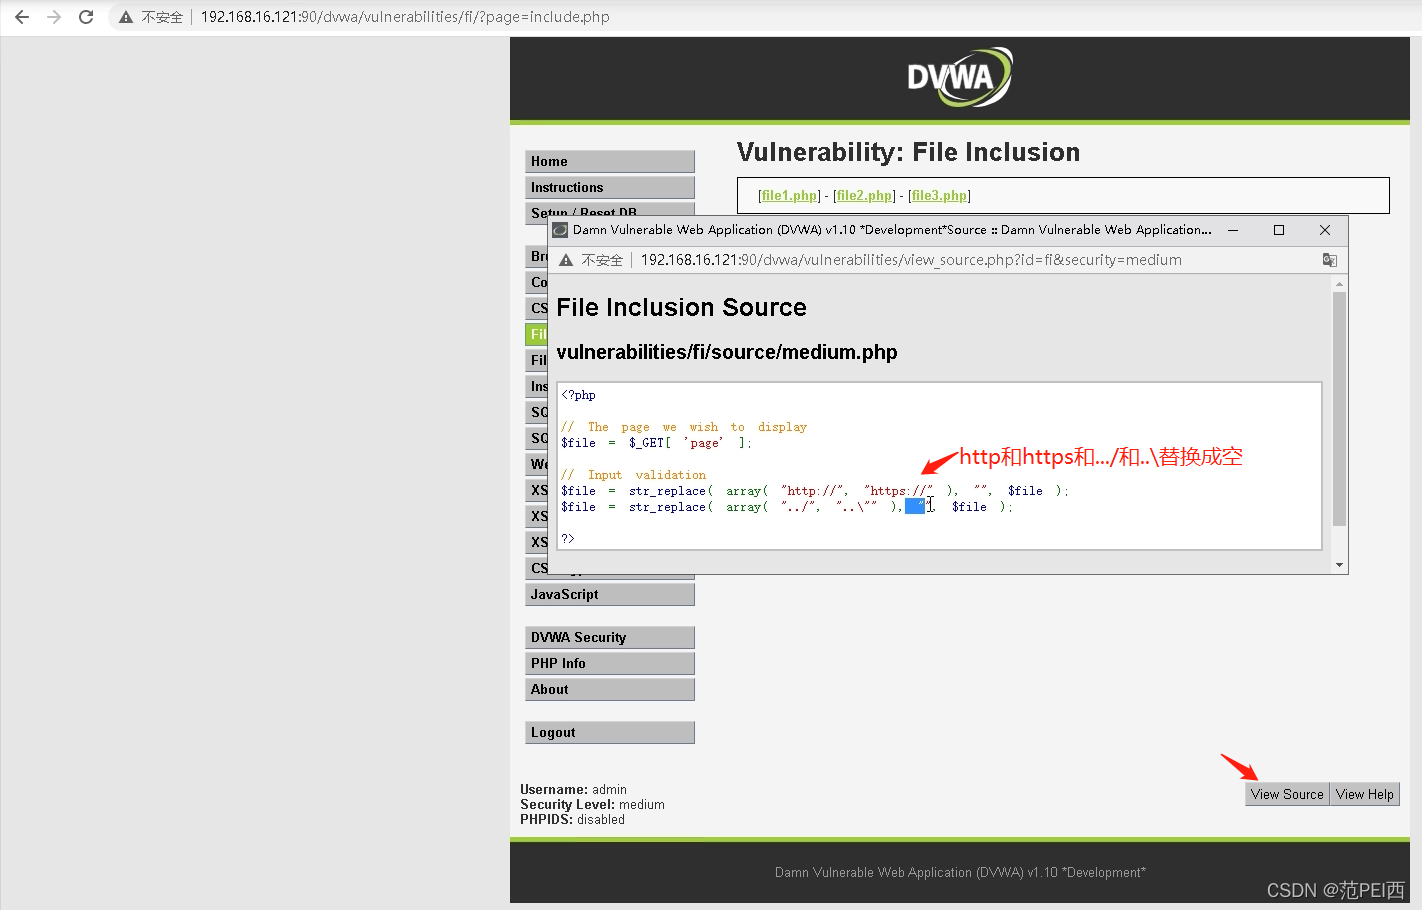This screenshot has width=1422, height=910.
Task: Maximize the source popup window
Action: pos(1278,230)
